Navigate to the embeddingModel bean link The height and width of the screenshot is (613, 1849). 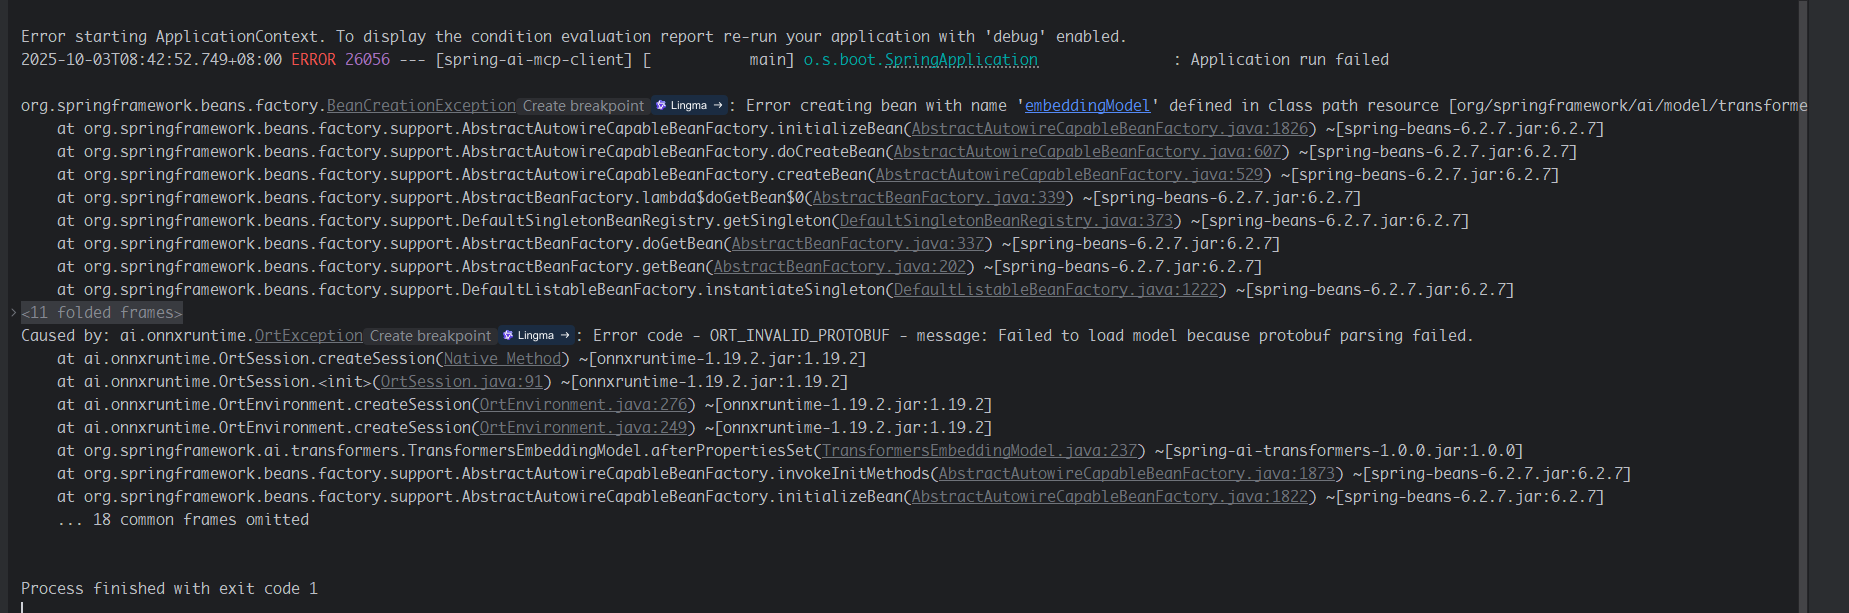click(x=1087, y=106)
